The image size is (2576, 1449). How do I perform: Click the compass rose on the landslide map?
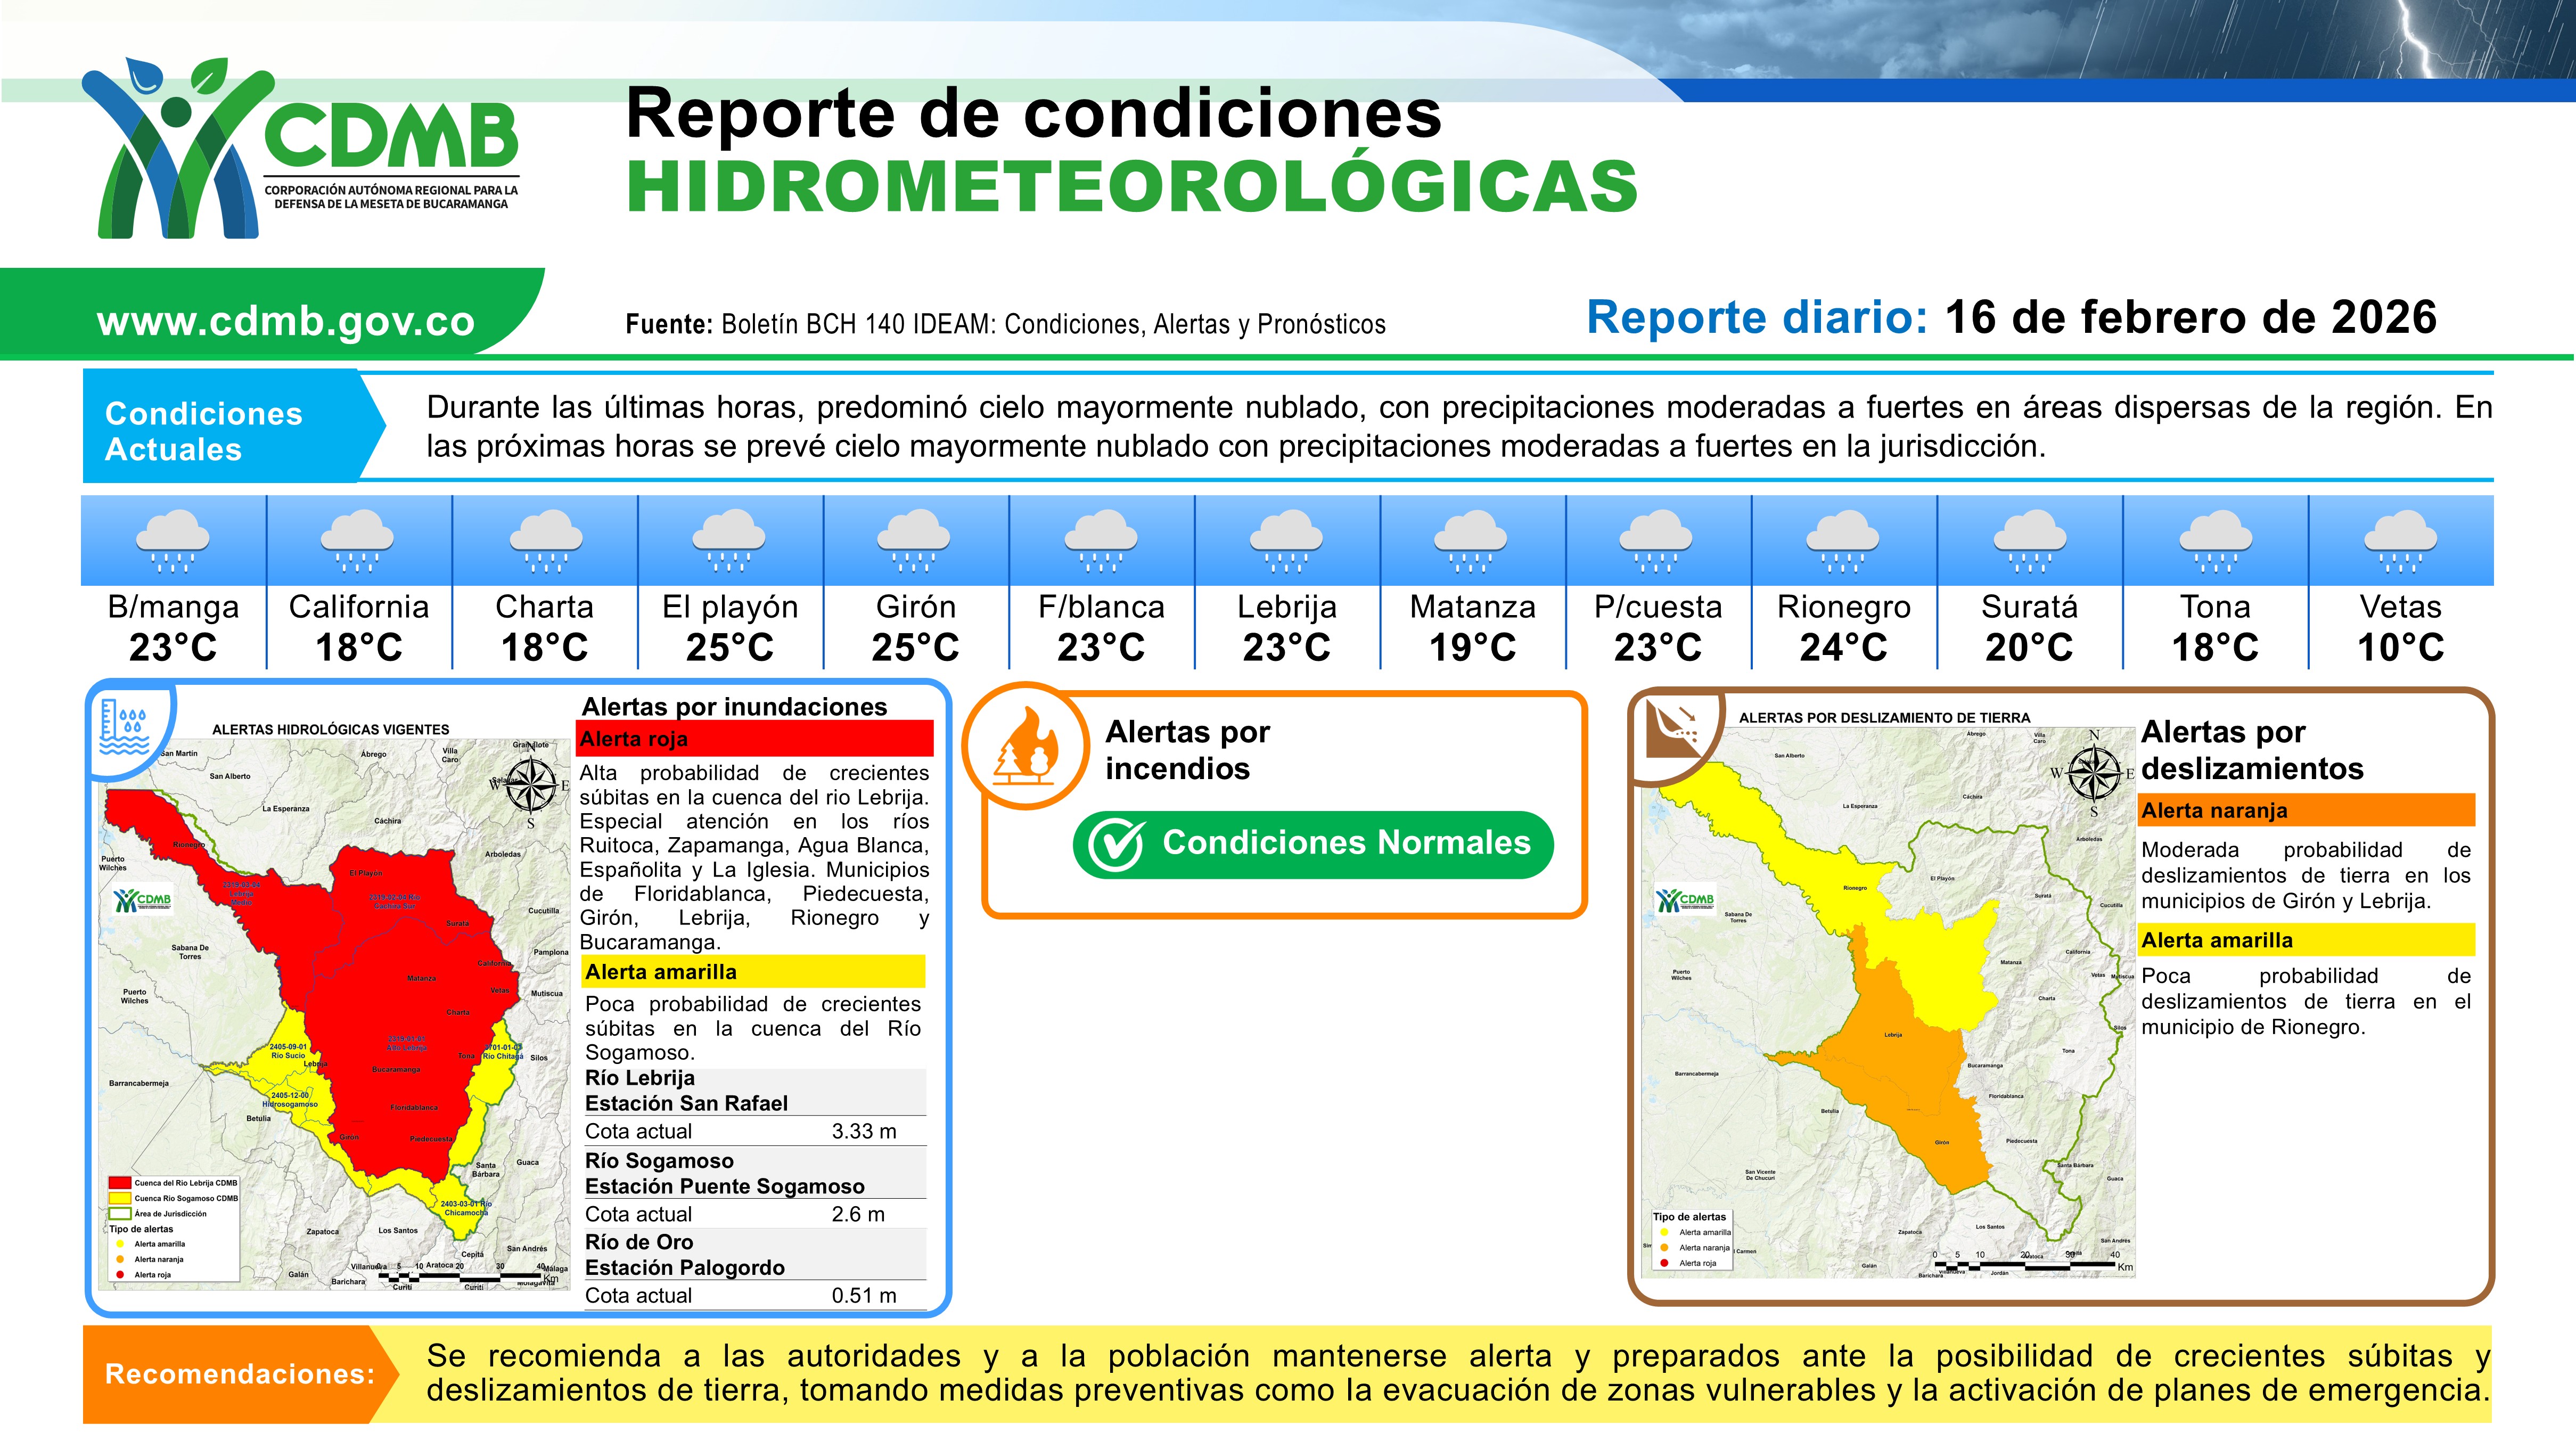coord(2093,773)
